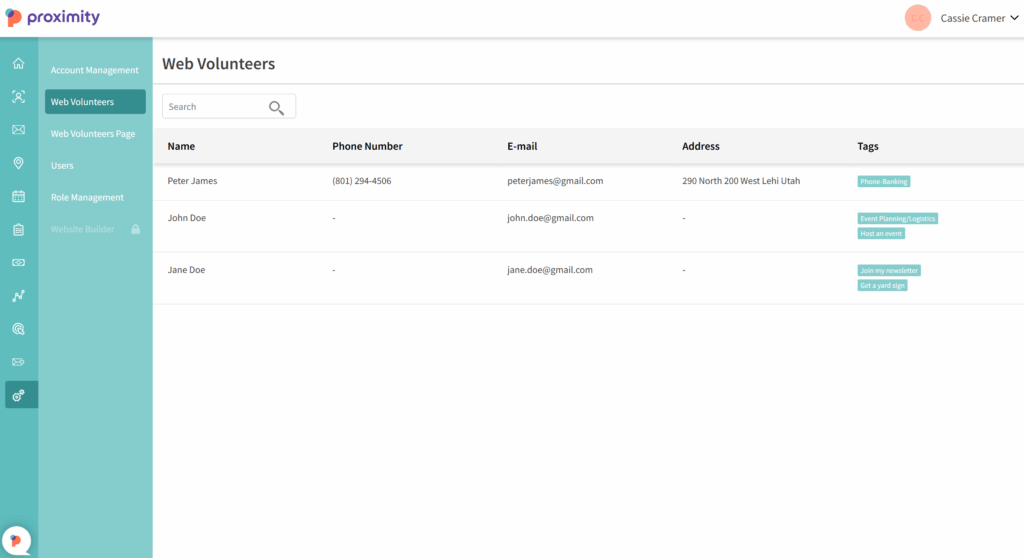Click the Host an event tag
The height and width of the screenshot is (558, 1024).
[x=881, y=233]
